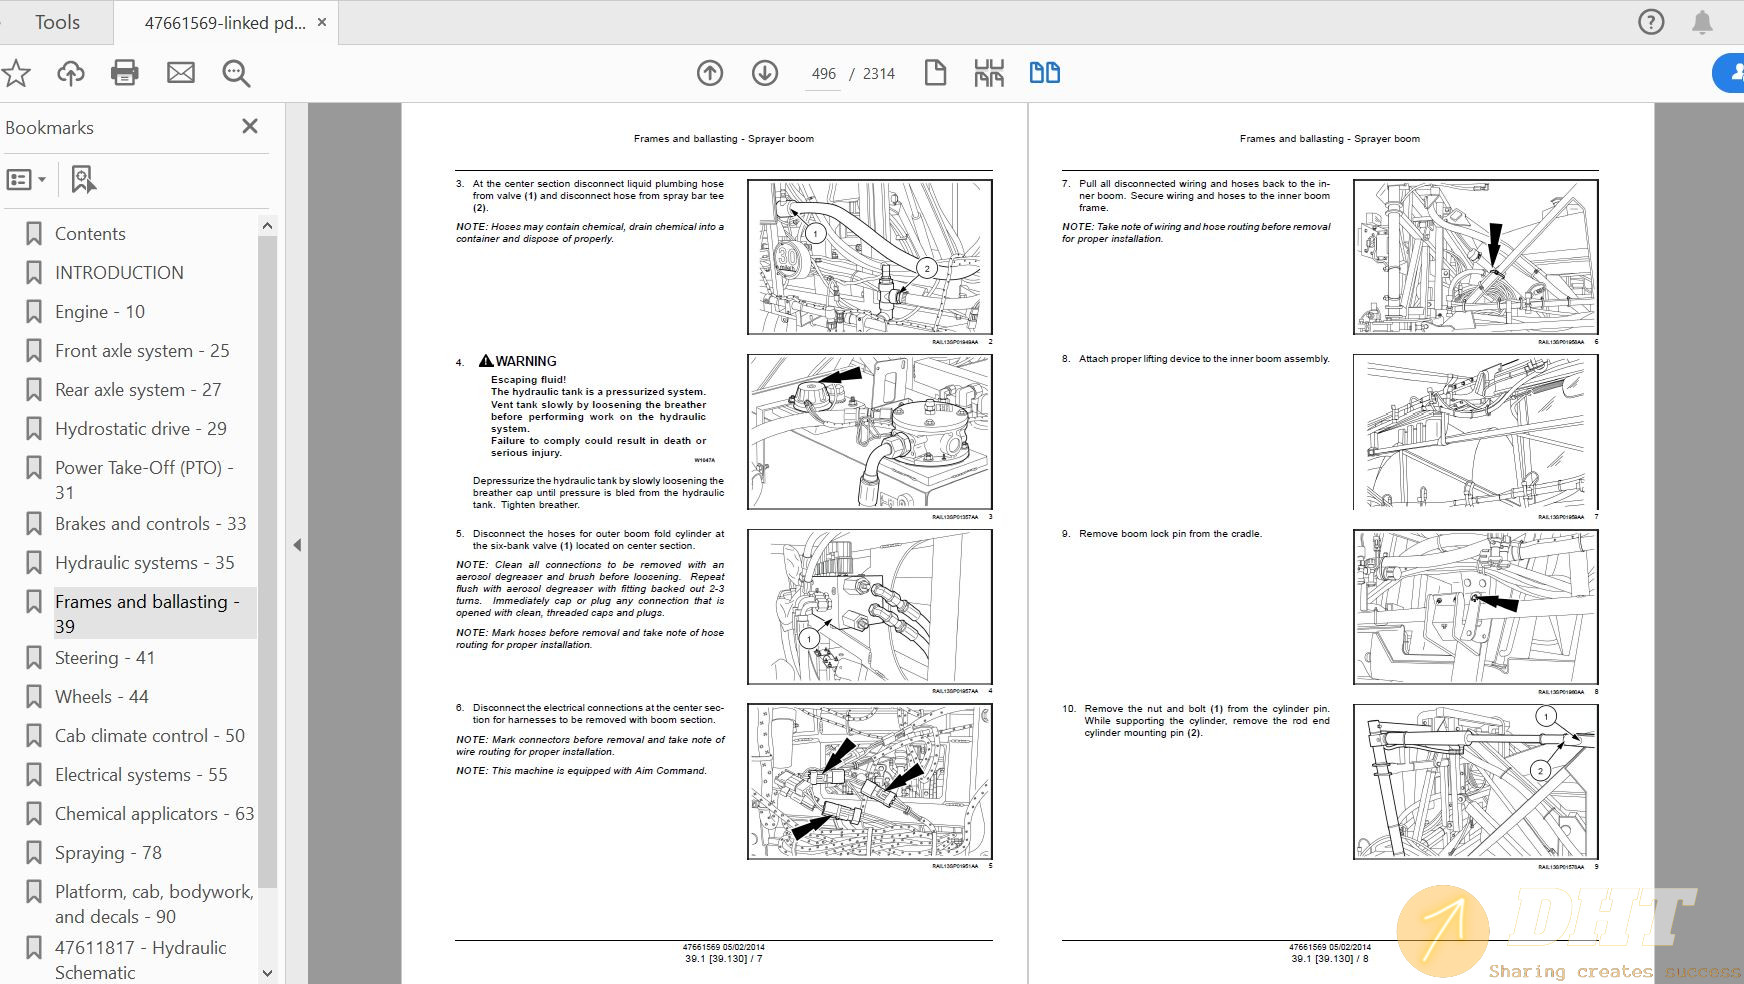Enable scrolling page view icon
The width and height of the screenshot is (1744, 984).
point(989,73)
